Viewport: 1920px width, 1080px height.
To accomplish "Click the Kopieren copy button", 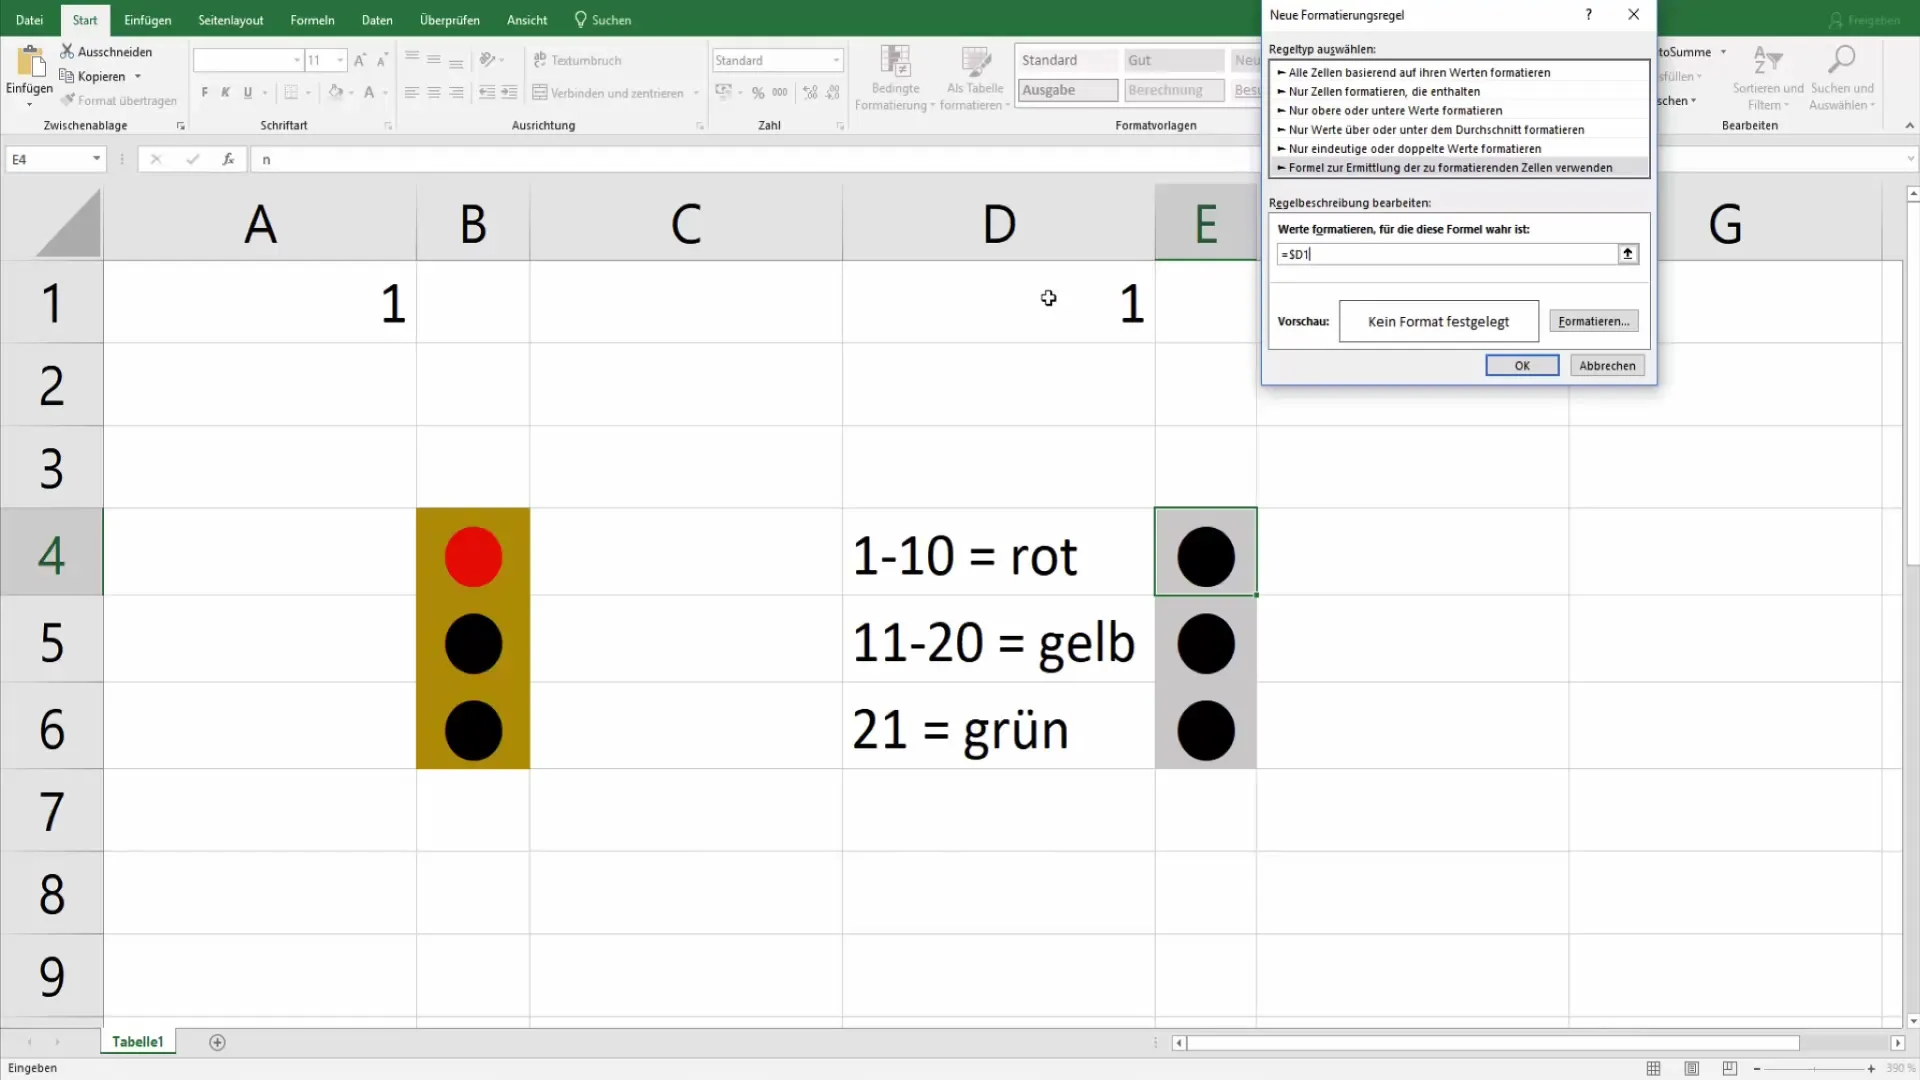I will 93,76.
